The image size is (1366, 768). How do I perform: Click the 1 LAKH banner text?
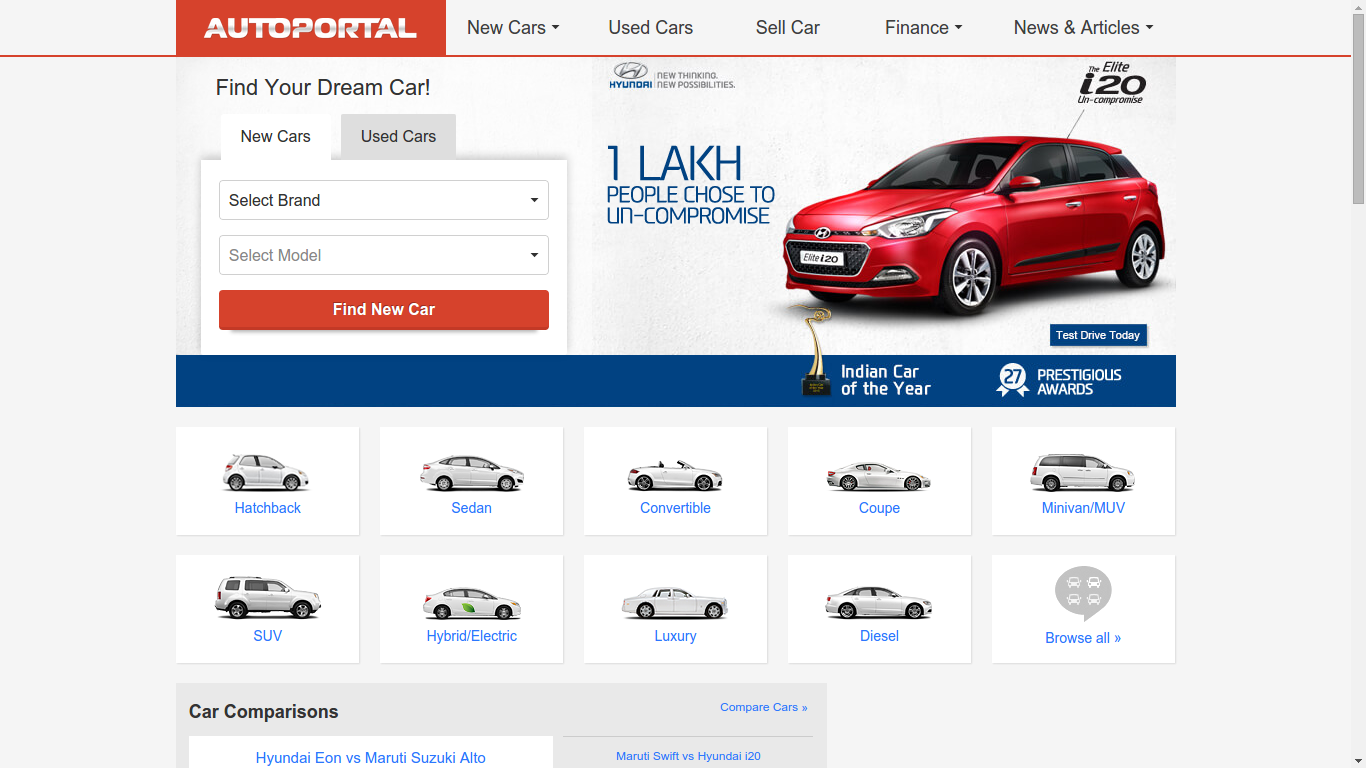click(674, 163)
